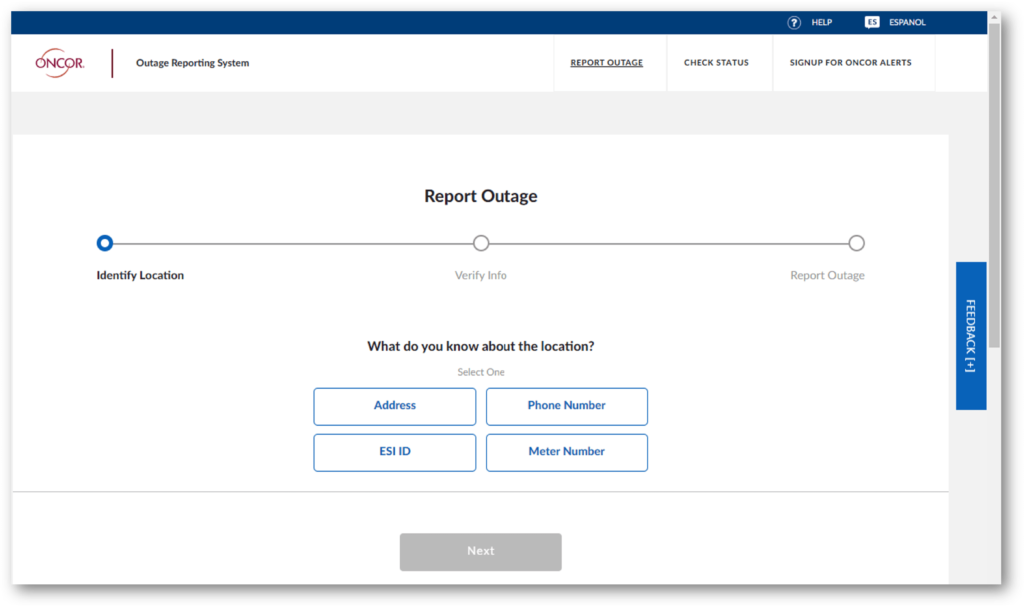Click the vertical page scrollbar
This screenshot has width=1024, height=607.
pos(993,200)
